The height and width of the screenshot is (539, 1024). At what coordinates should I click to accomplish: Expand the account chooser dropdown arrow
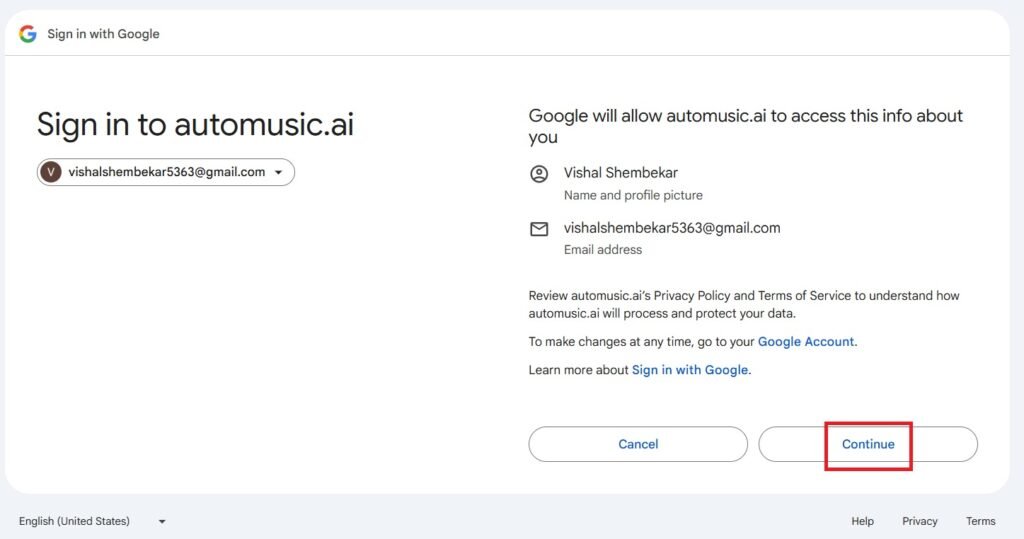278,173
